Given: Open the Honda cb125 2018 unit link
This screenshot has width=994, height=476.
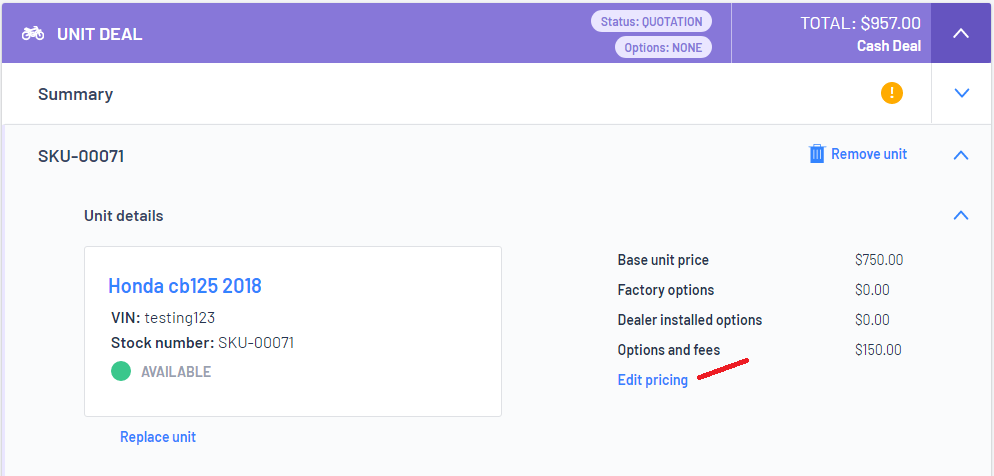Looking at the screenshot, I should coord(184,285).
